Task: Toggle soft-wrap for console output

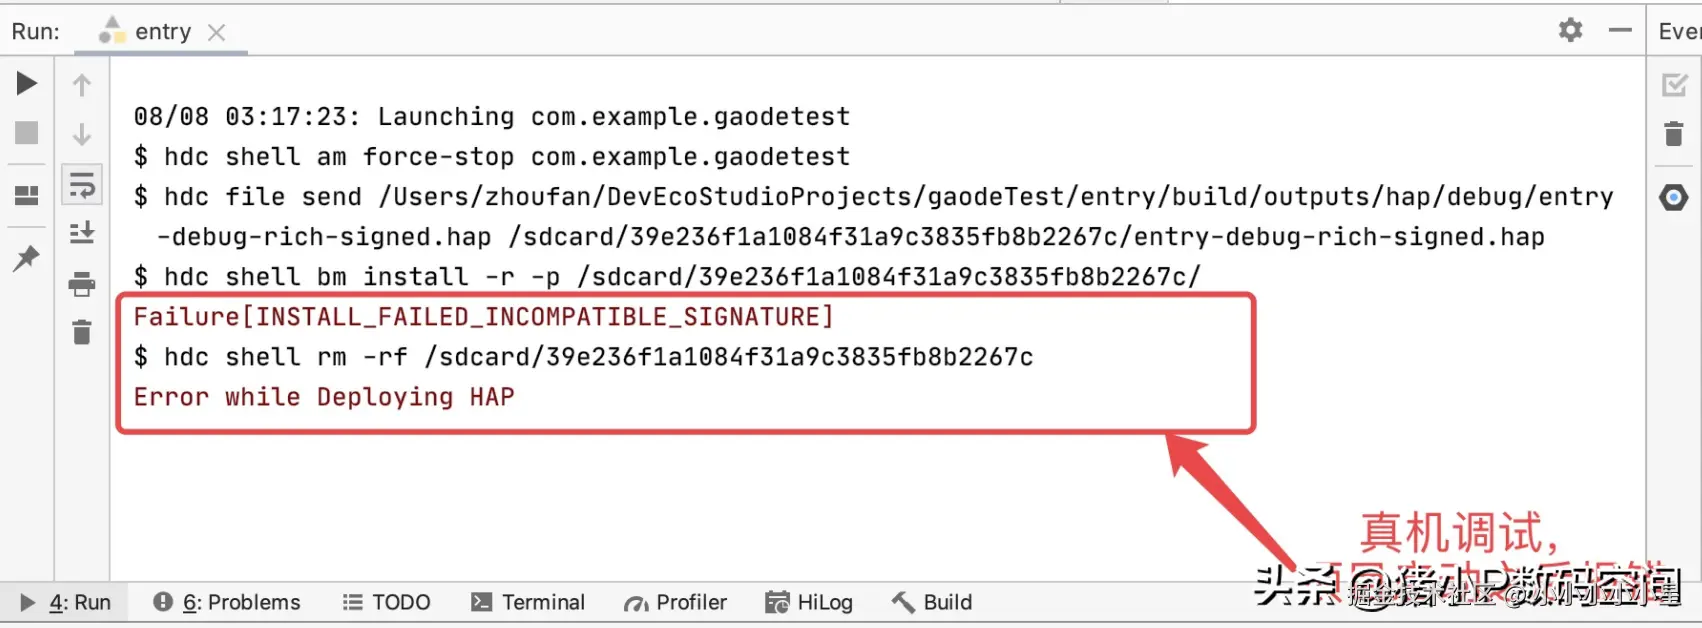Action: pos(82,185)
